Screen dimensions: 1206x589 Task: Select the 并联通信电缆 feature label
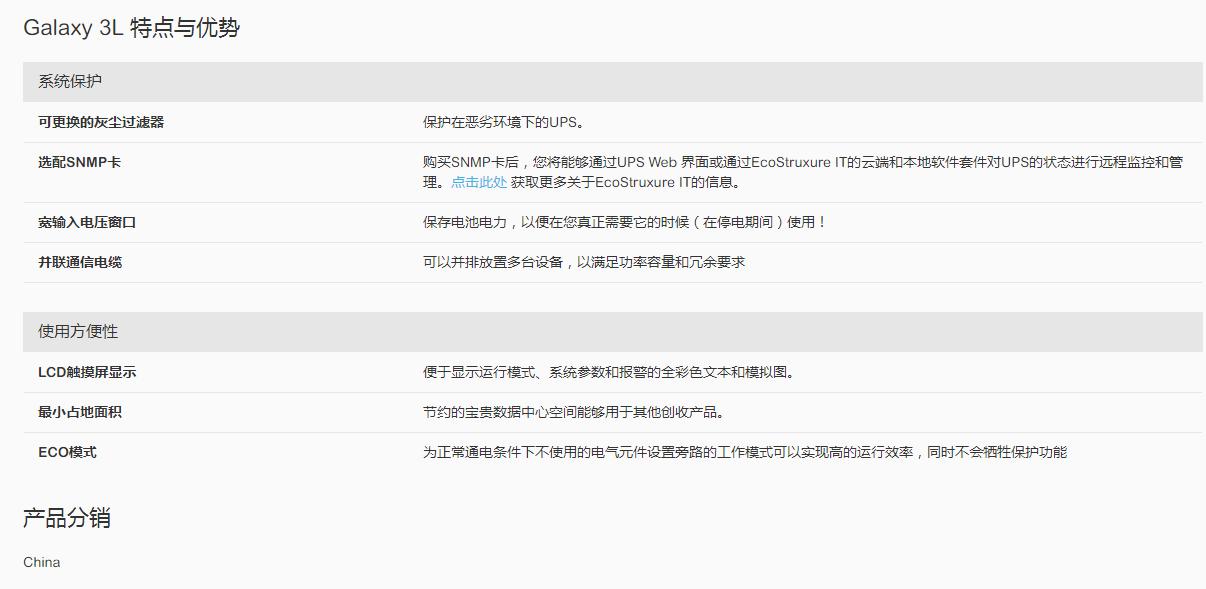[x=80, y=262]
